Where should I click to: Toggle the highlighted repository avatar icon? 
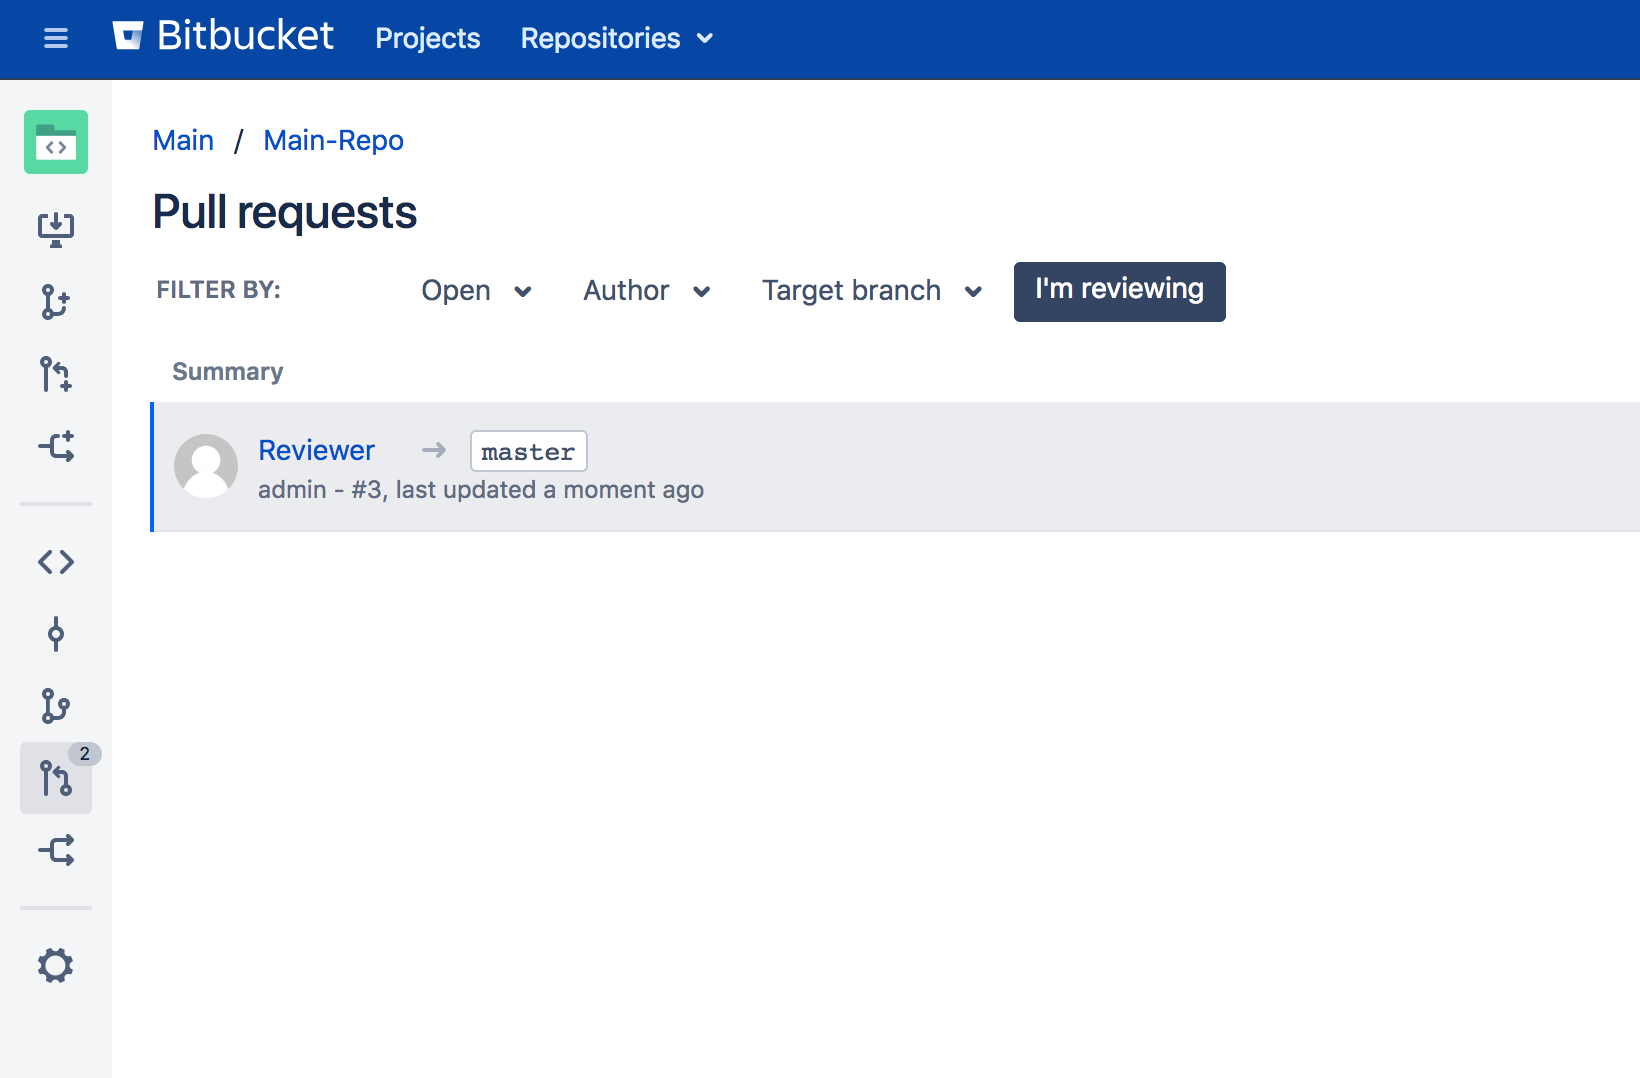pos(56,142)
